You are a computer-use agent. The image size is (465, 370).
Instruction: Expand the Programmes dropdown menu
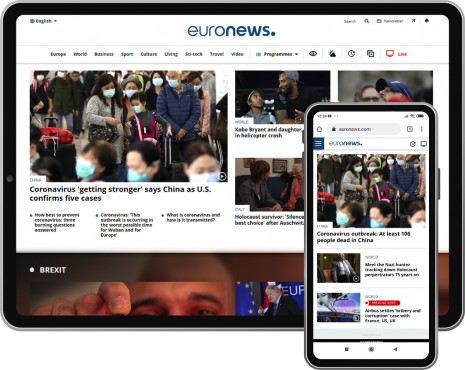277,54
